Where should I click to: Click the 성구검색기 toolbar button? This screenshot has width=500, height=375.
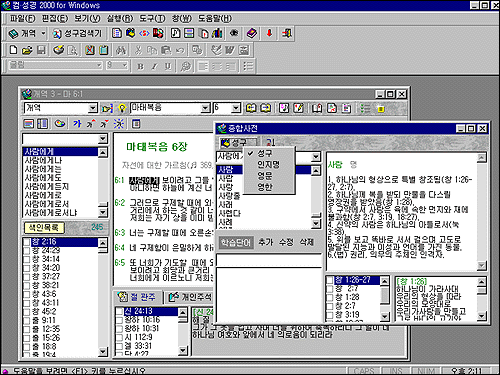[x=77, y=33]
